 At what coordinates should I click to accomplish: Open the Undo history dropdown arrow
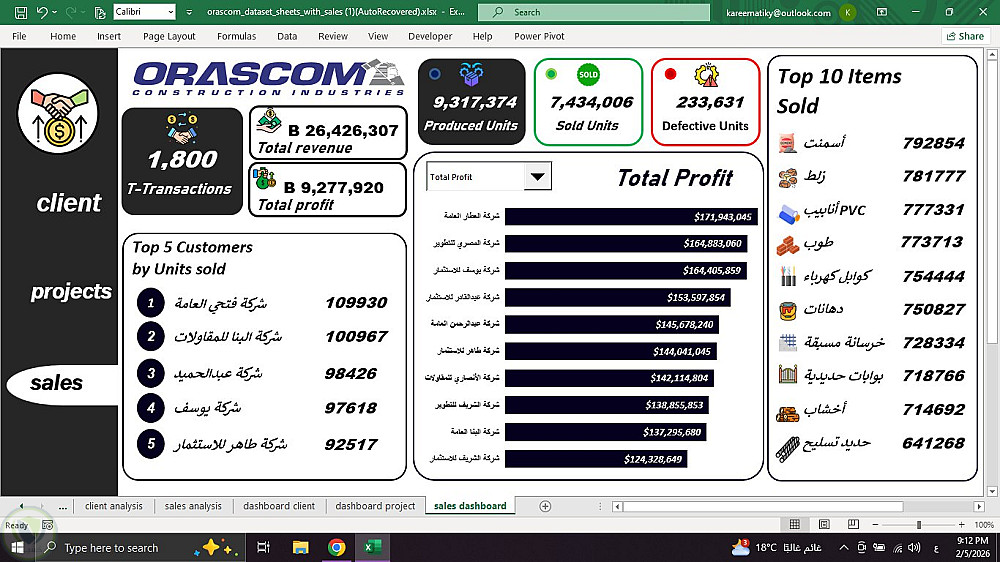[54, 12]
